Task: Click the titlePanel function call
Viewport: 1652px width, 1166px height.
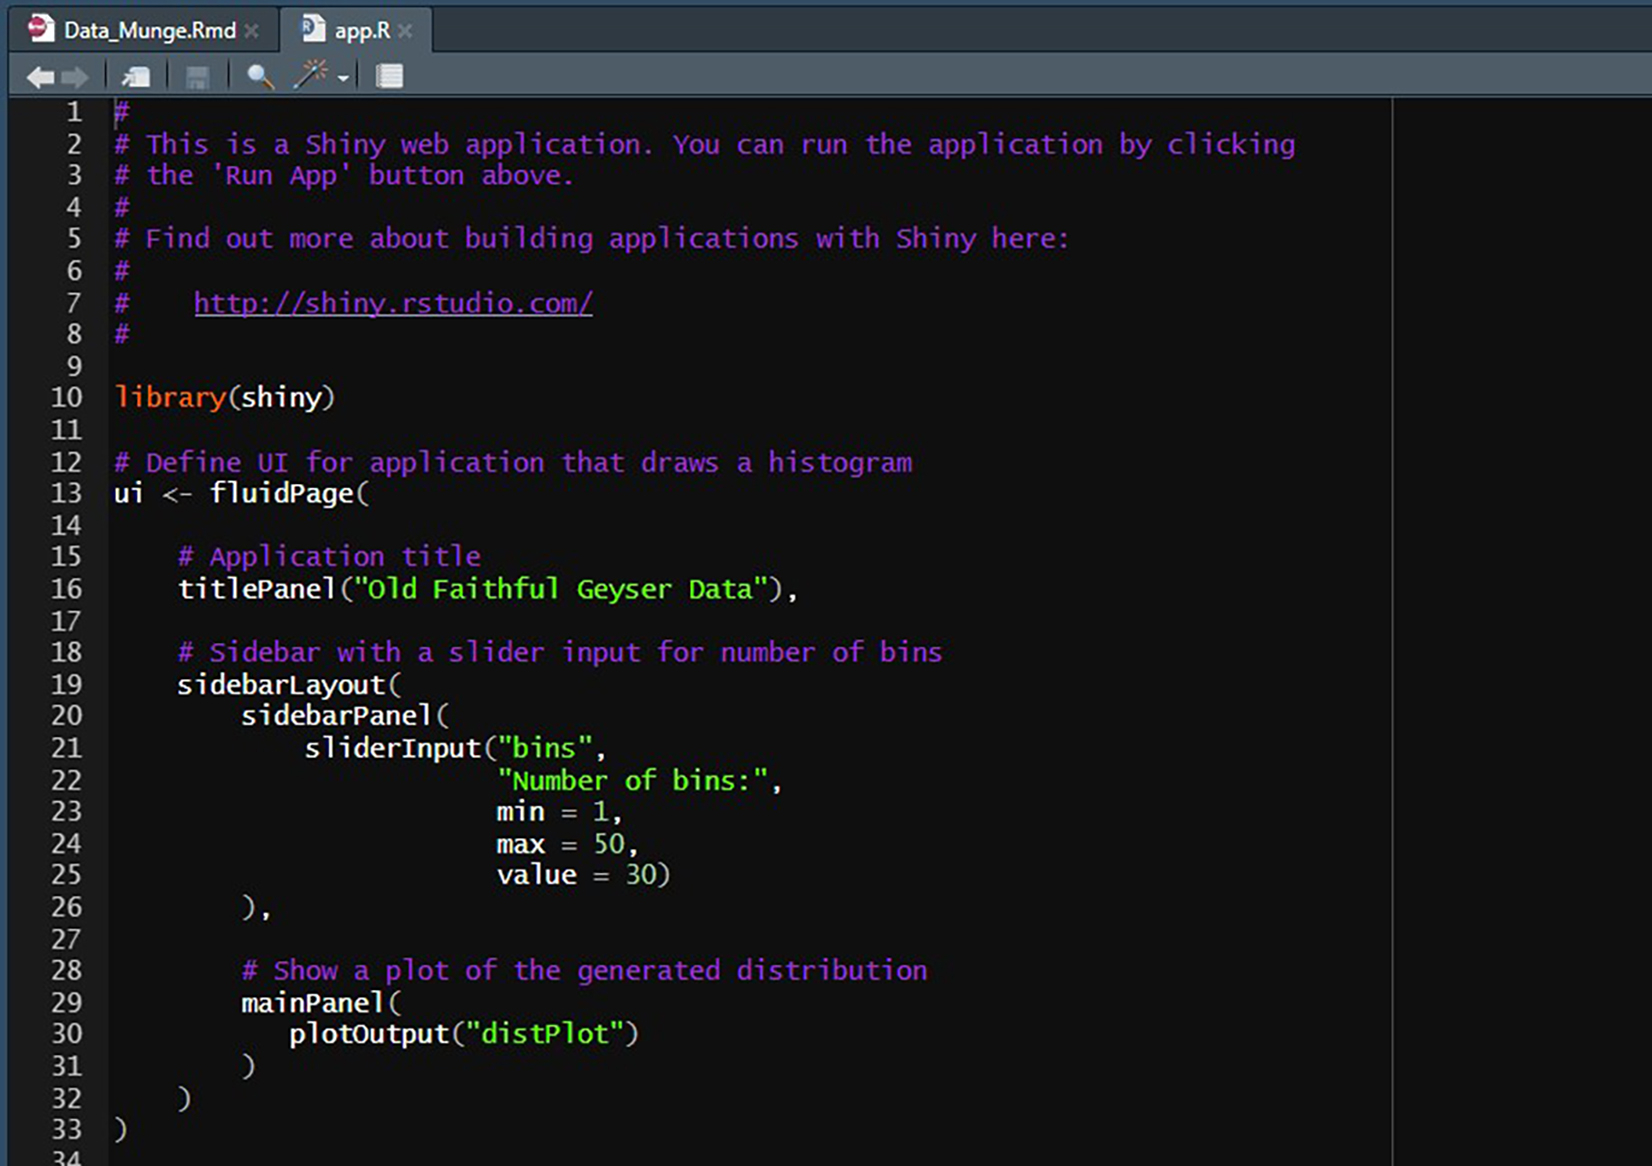Action: coord(256,589)
